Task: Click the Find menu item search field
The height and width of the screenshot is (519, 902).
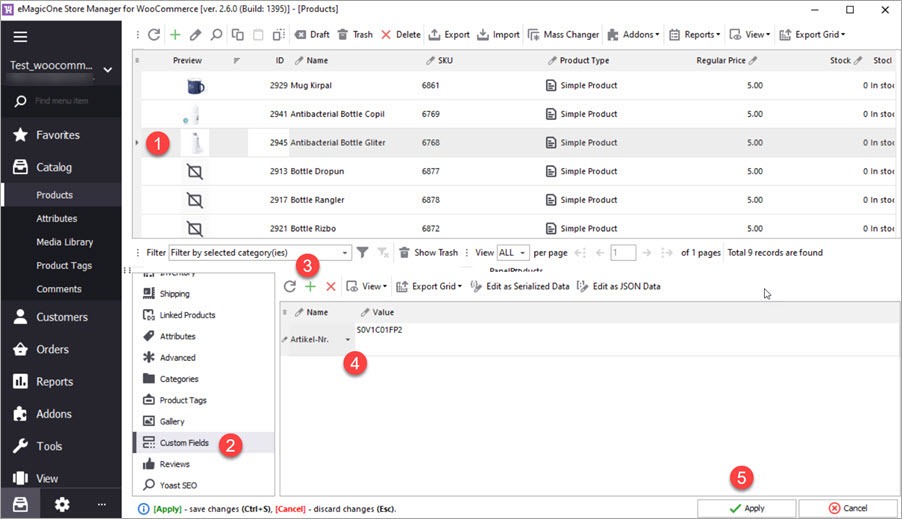Action: pyautogui.click(x=70, y=101)
